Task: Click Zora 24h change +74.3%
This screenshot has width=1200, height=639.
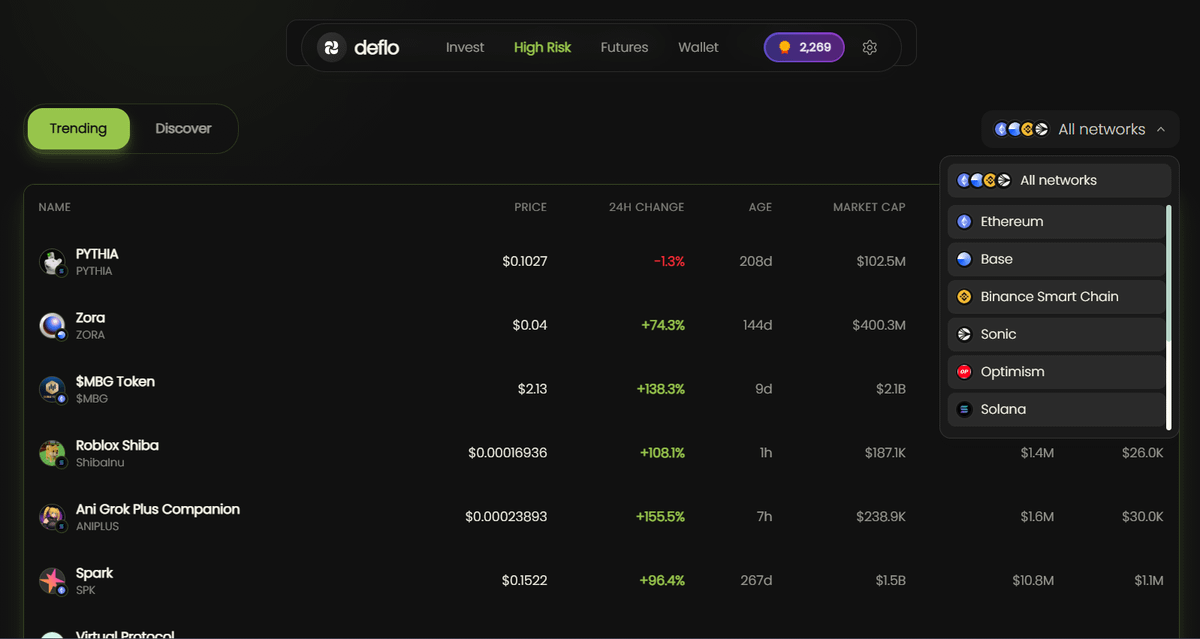Action: coord(663,326)
